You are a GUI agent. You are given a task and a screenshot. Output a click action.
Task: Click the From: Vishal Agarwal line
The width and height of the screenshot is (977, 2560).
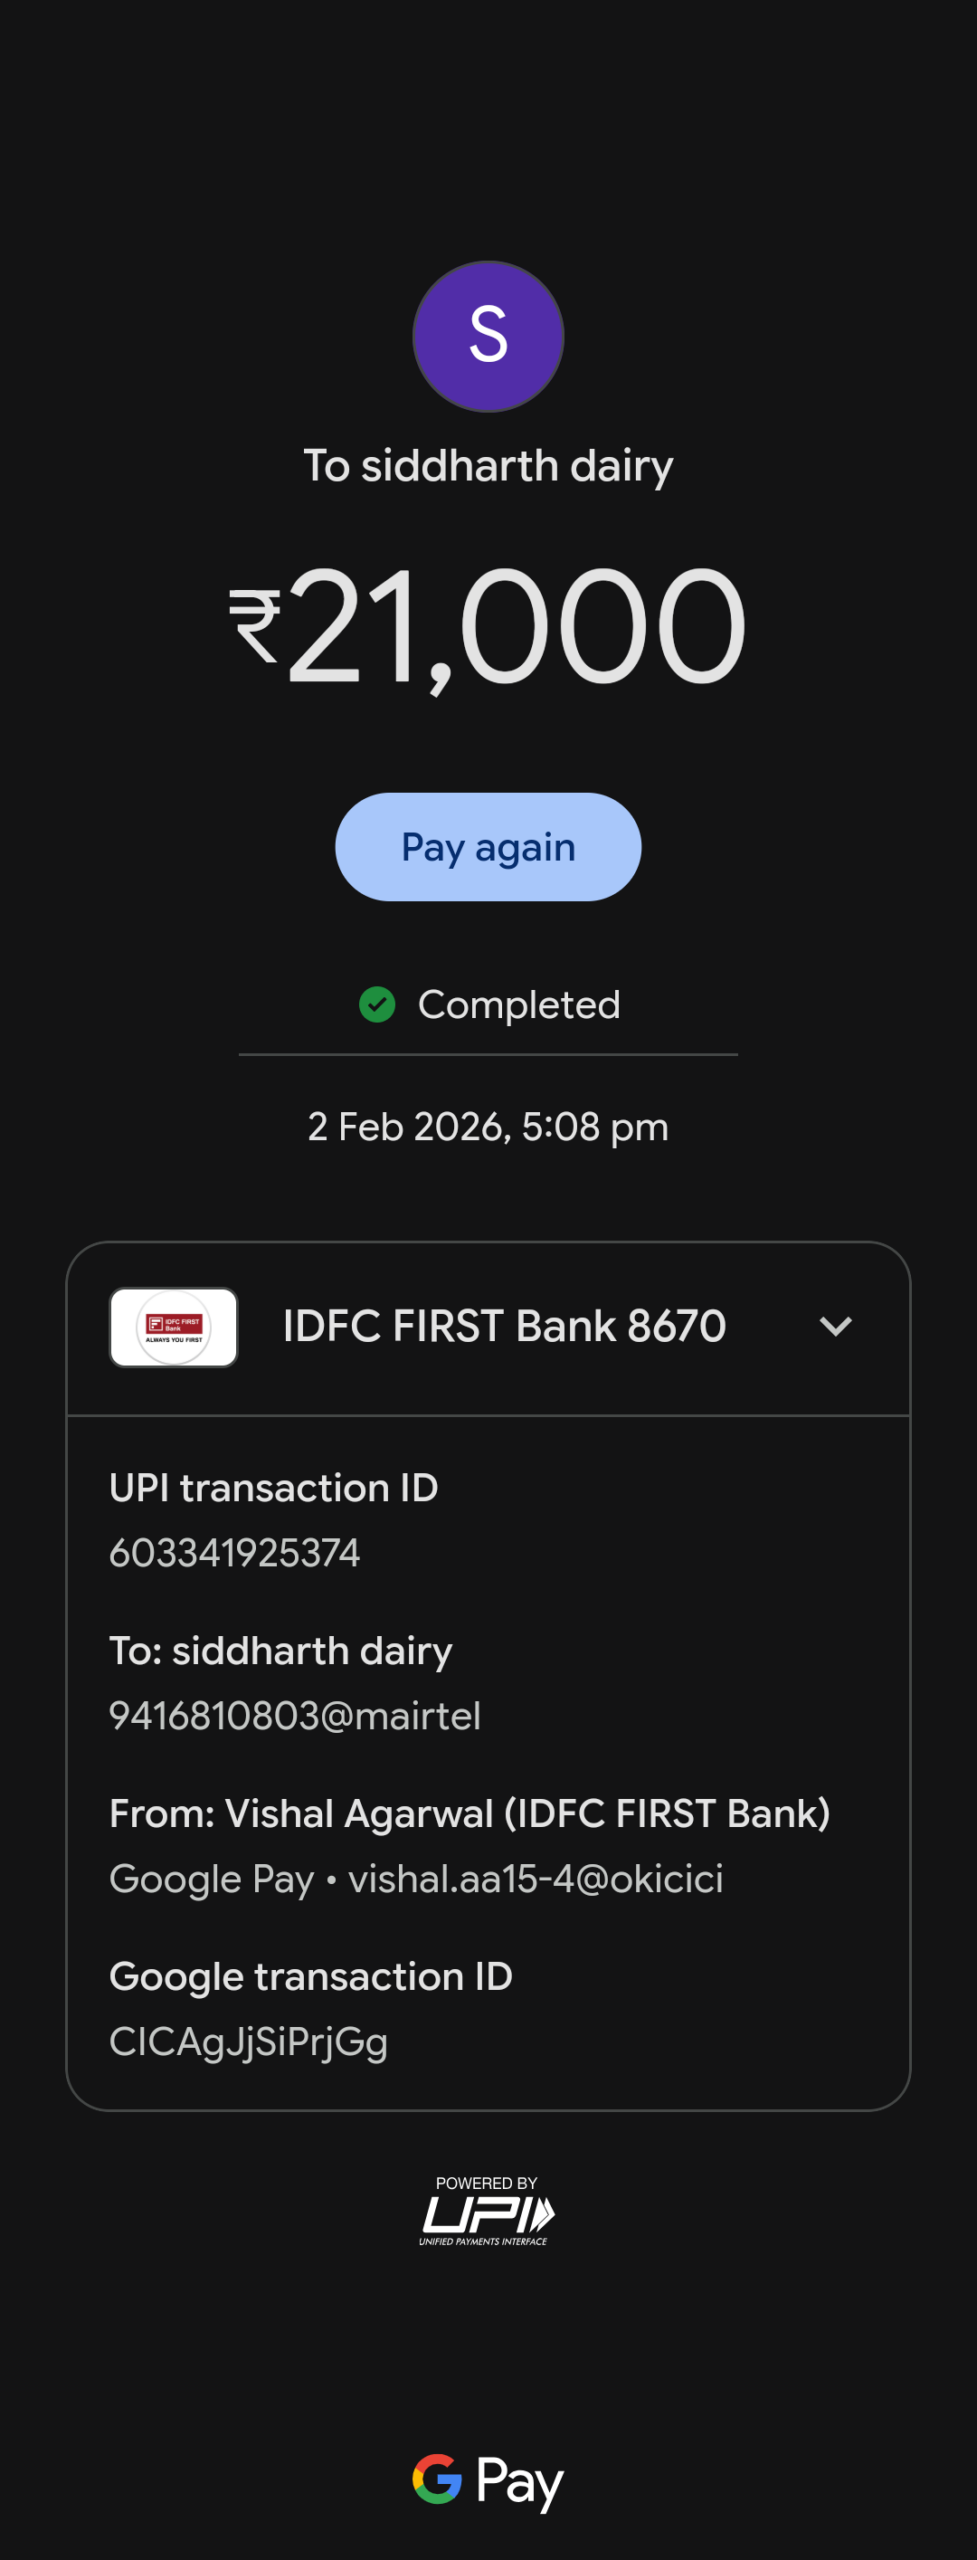click(x=469, y=1814)
